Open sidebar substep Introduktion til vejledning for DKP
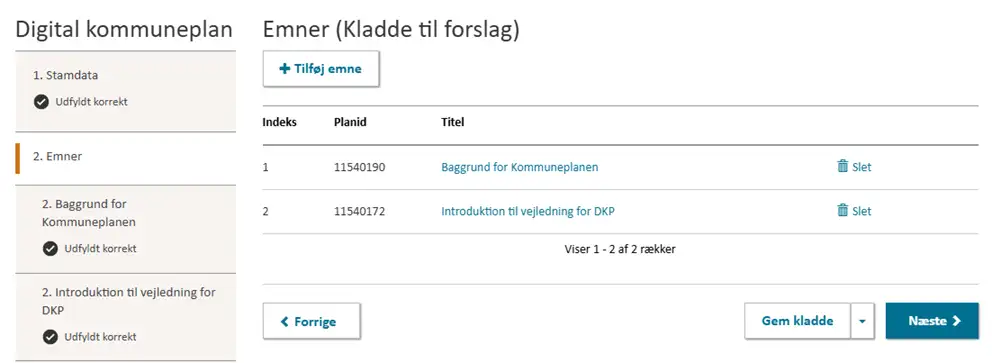The image size is (992, 363). [125, 317]
